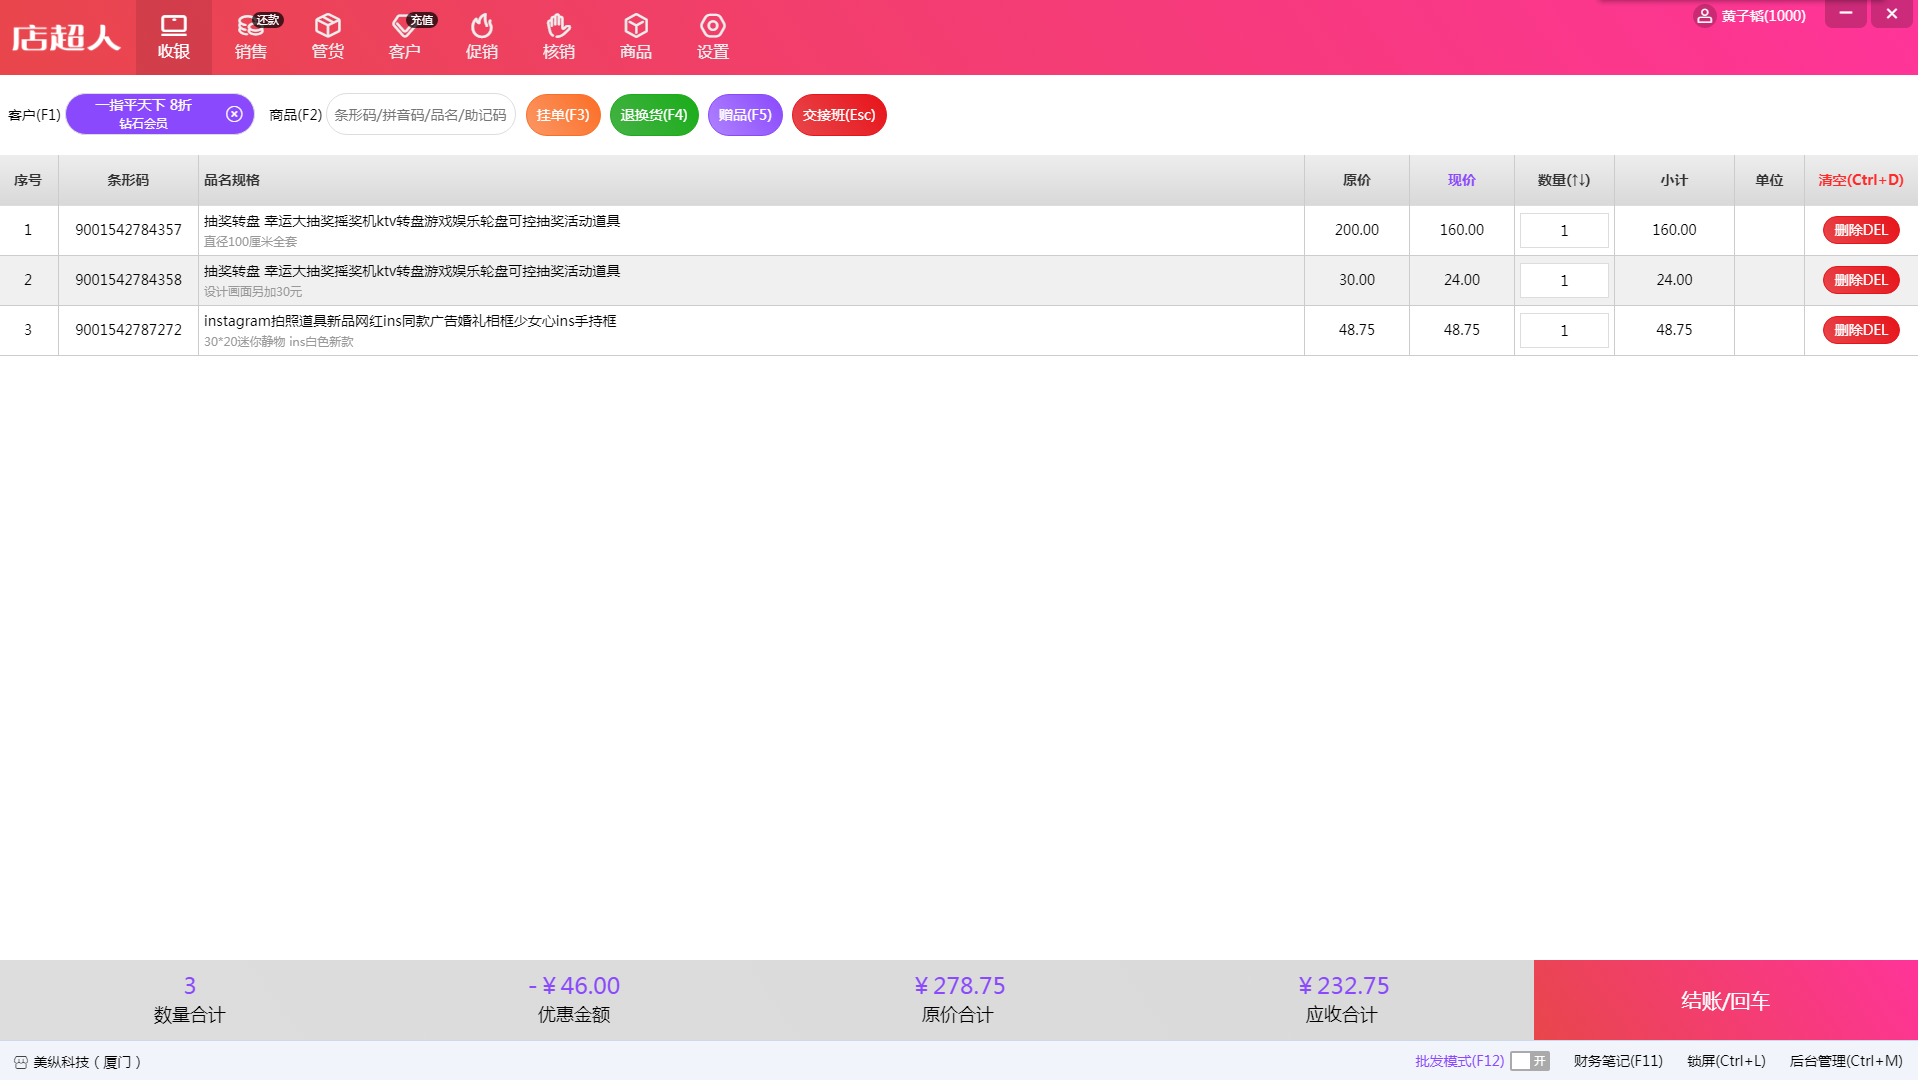Click the 美纵科技（厦门）status entry
The width and height of the screenshot is (1918, 1080).
[78, 1062]
